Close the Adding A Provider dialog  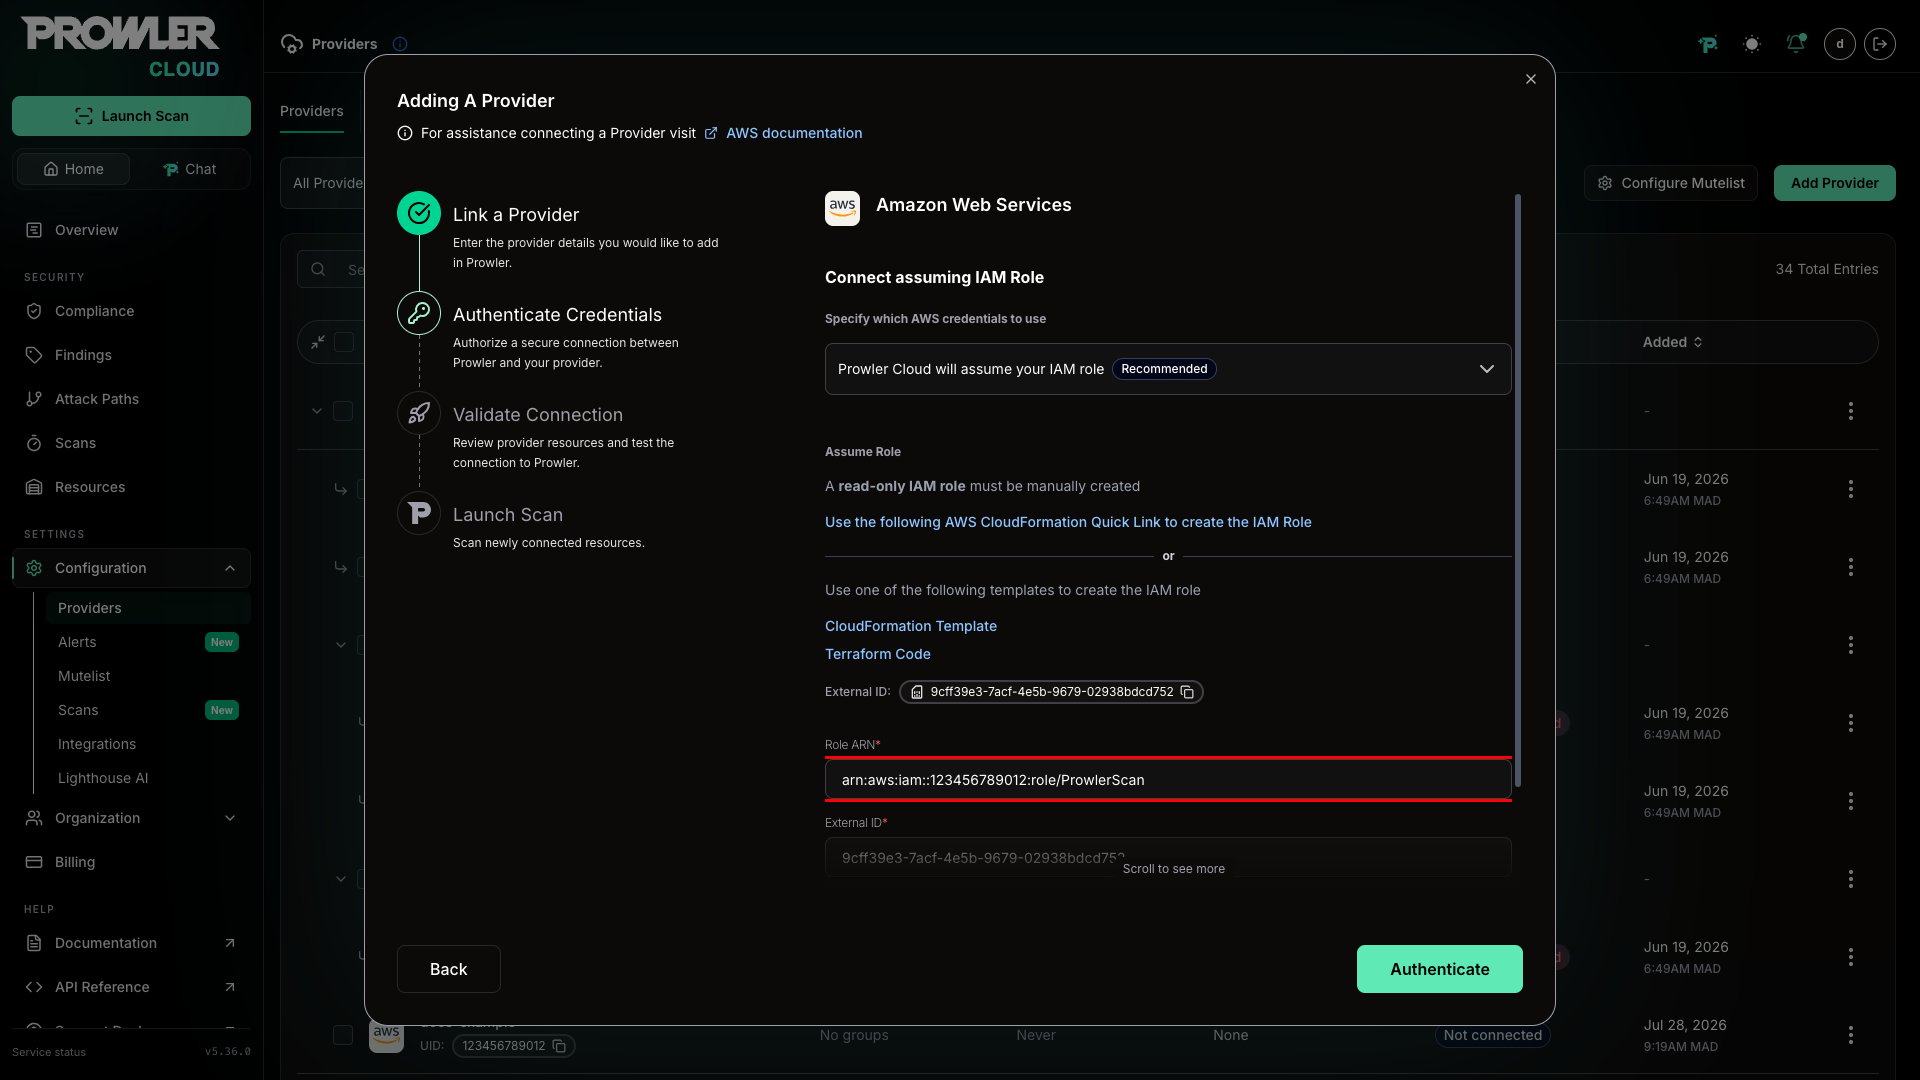point(1530,79)
